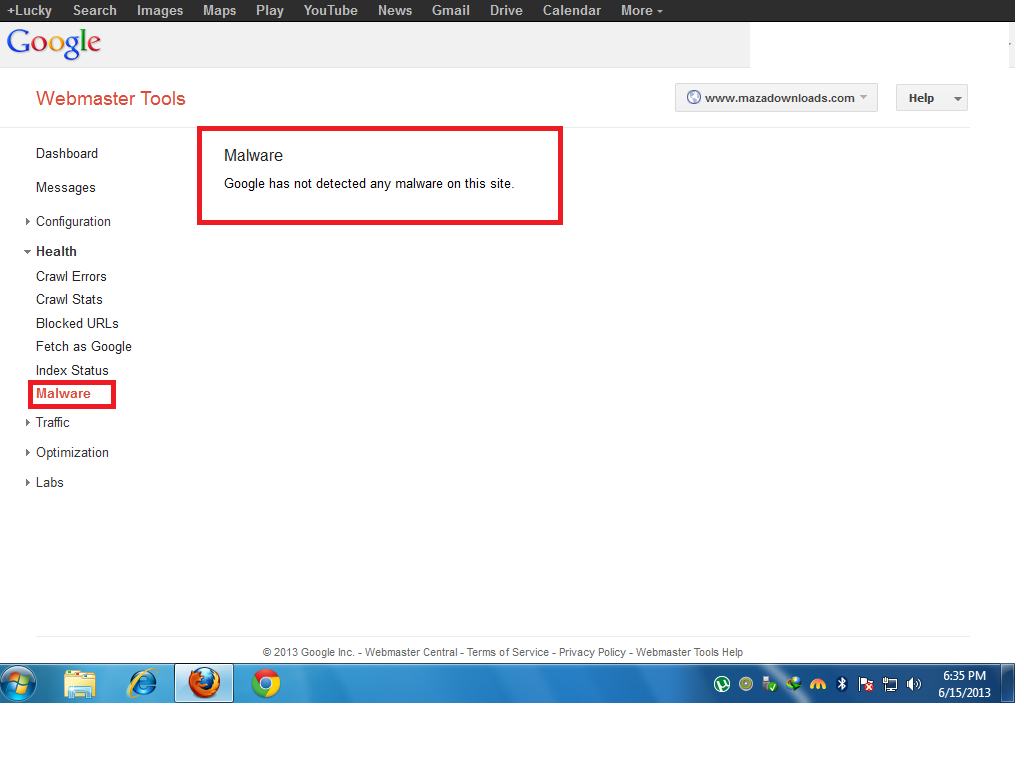Viewport: 1024px width, 768px height.
Task: Click the safely remove hardware tray icon
Action: click(769, 684)
